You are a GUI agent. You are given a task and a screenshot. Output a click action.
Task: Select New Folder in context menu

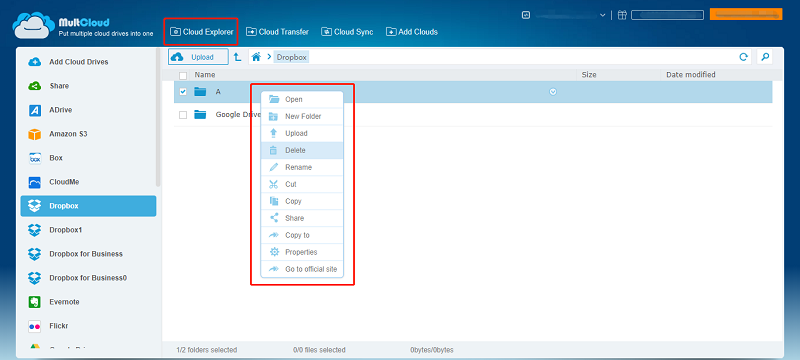click(x=302, y=116)
